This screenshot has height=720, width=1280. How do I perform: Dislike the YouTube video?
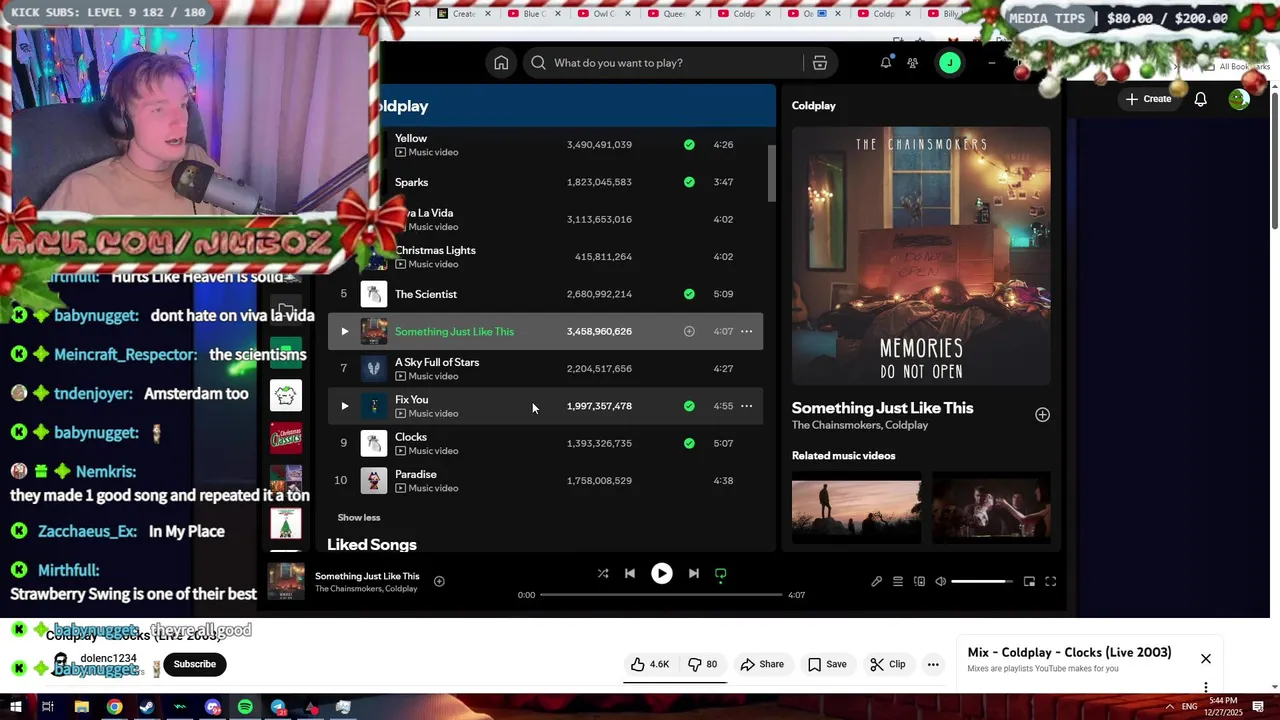pos(703,664)
